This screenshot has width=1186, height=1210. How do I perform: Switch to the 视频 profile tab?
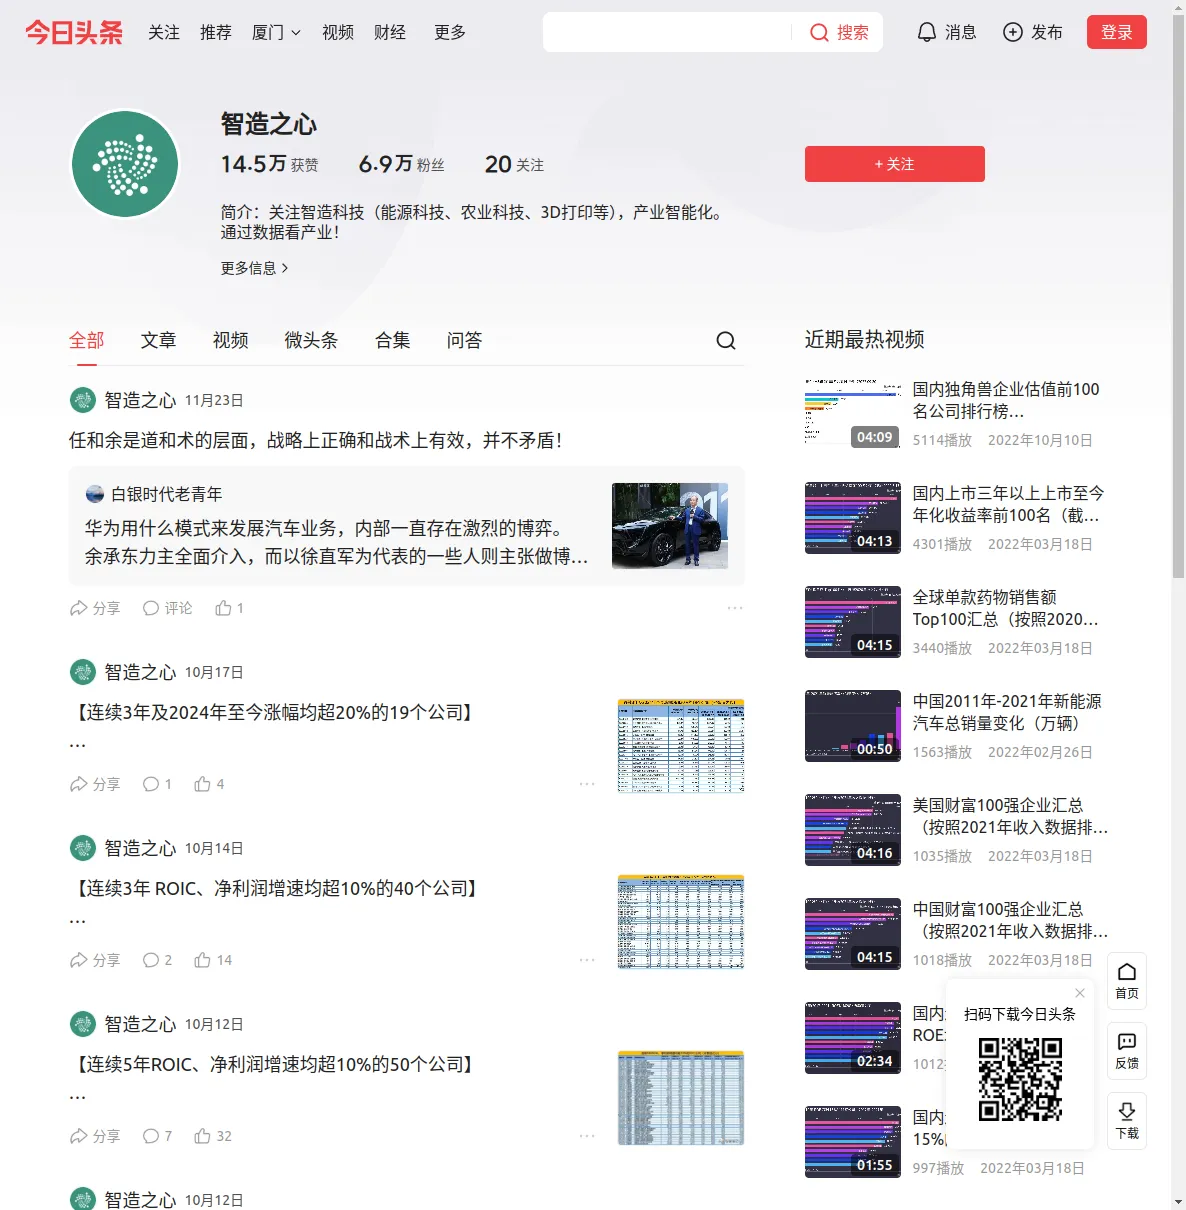[x=231, y=341]
